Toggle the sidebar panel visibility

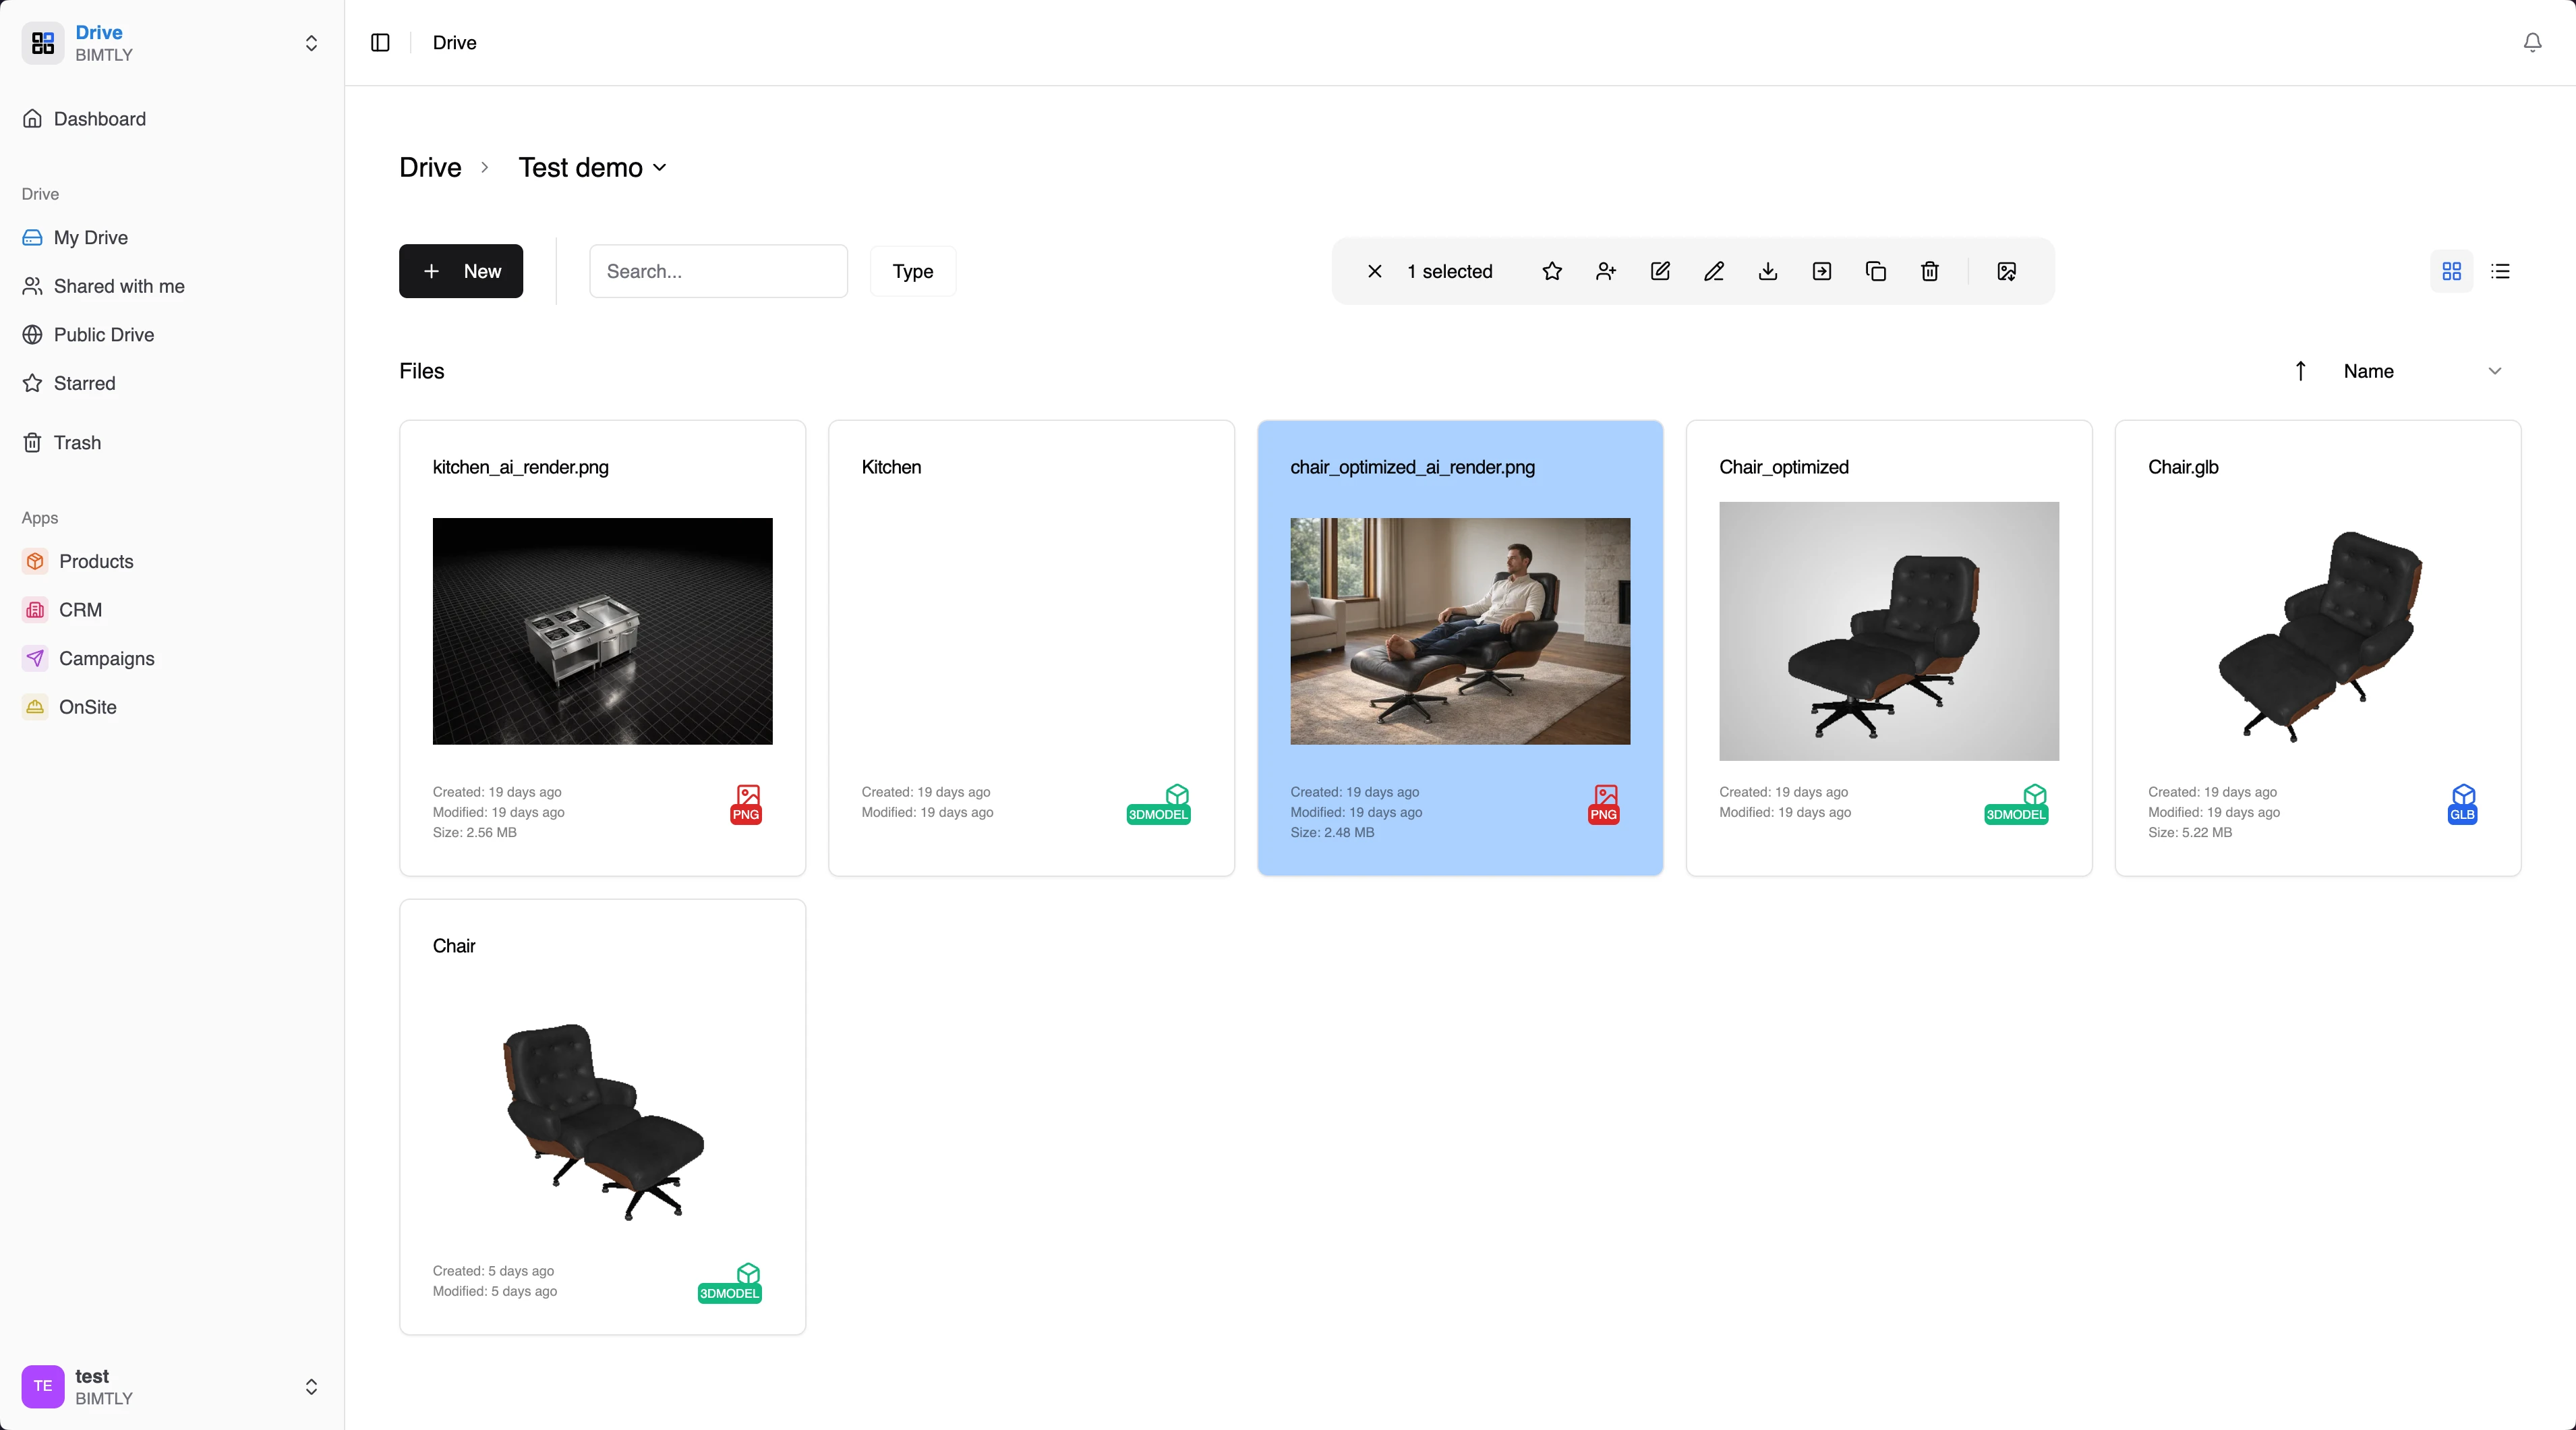pos(379,43)
